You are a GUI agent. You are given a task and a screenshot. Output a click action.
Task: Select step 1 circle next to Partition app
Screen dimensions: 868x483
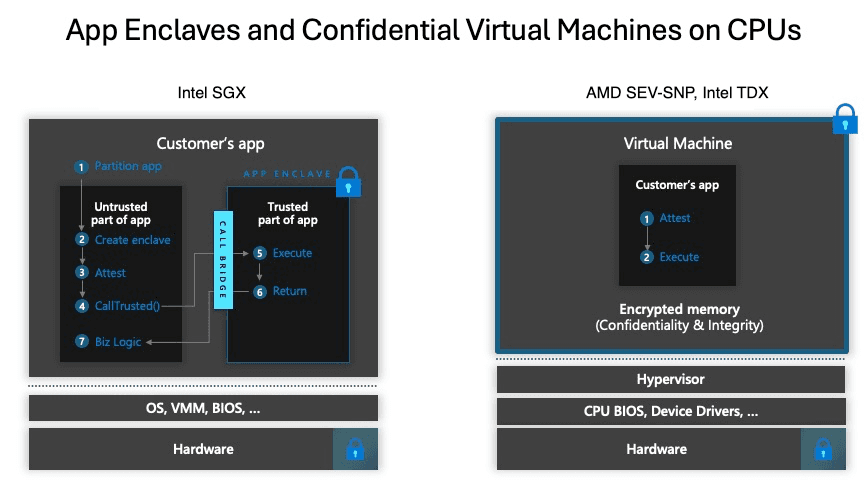[81, 167]
